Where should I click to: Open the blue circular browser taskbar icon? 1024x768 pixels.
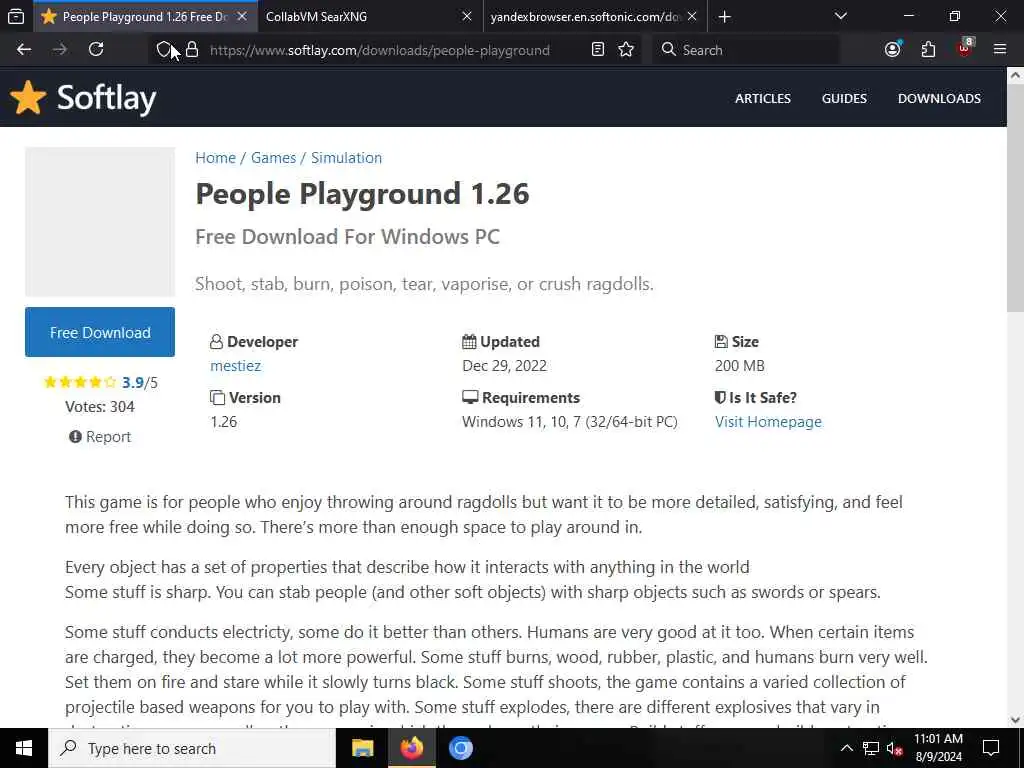[460, 748]
